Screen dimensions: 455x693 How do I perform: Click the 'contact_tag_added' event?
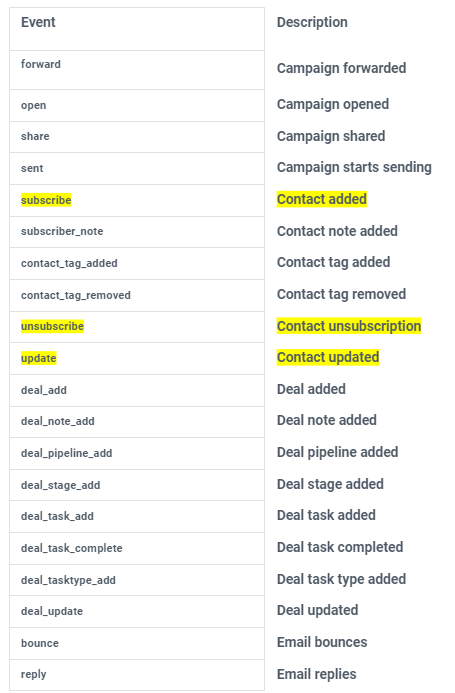[x=69, y=263]
